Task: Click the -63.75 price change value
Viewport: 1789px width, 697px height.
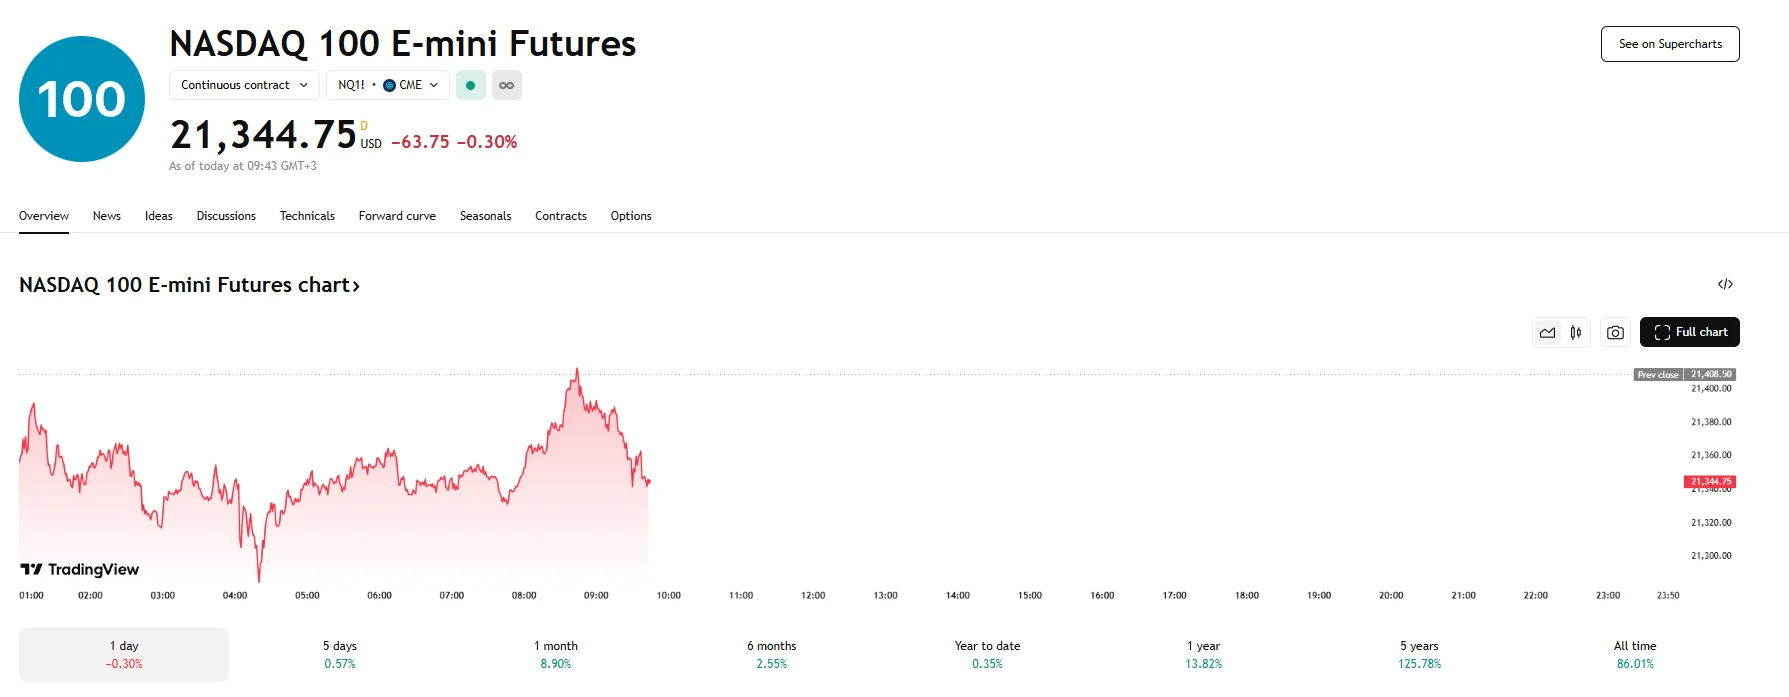Action: click(420, 142)
